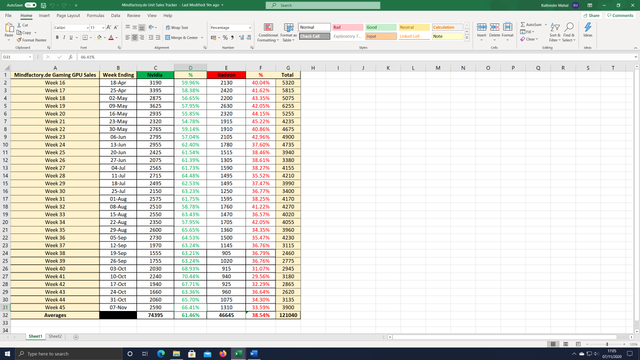This screenshot has height=360, width=640.
Task: Click in the title bar Search box
Action: 323,5
